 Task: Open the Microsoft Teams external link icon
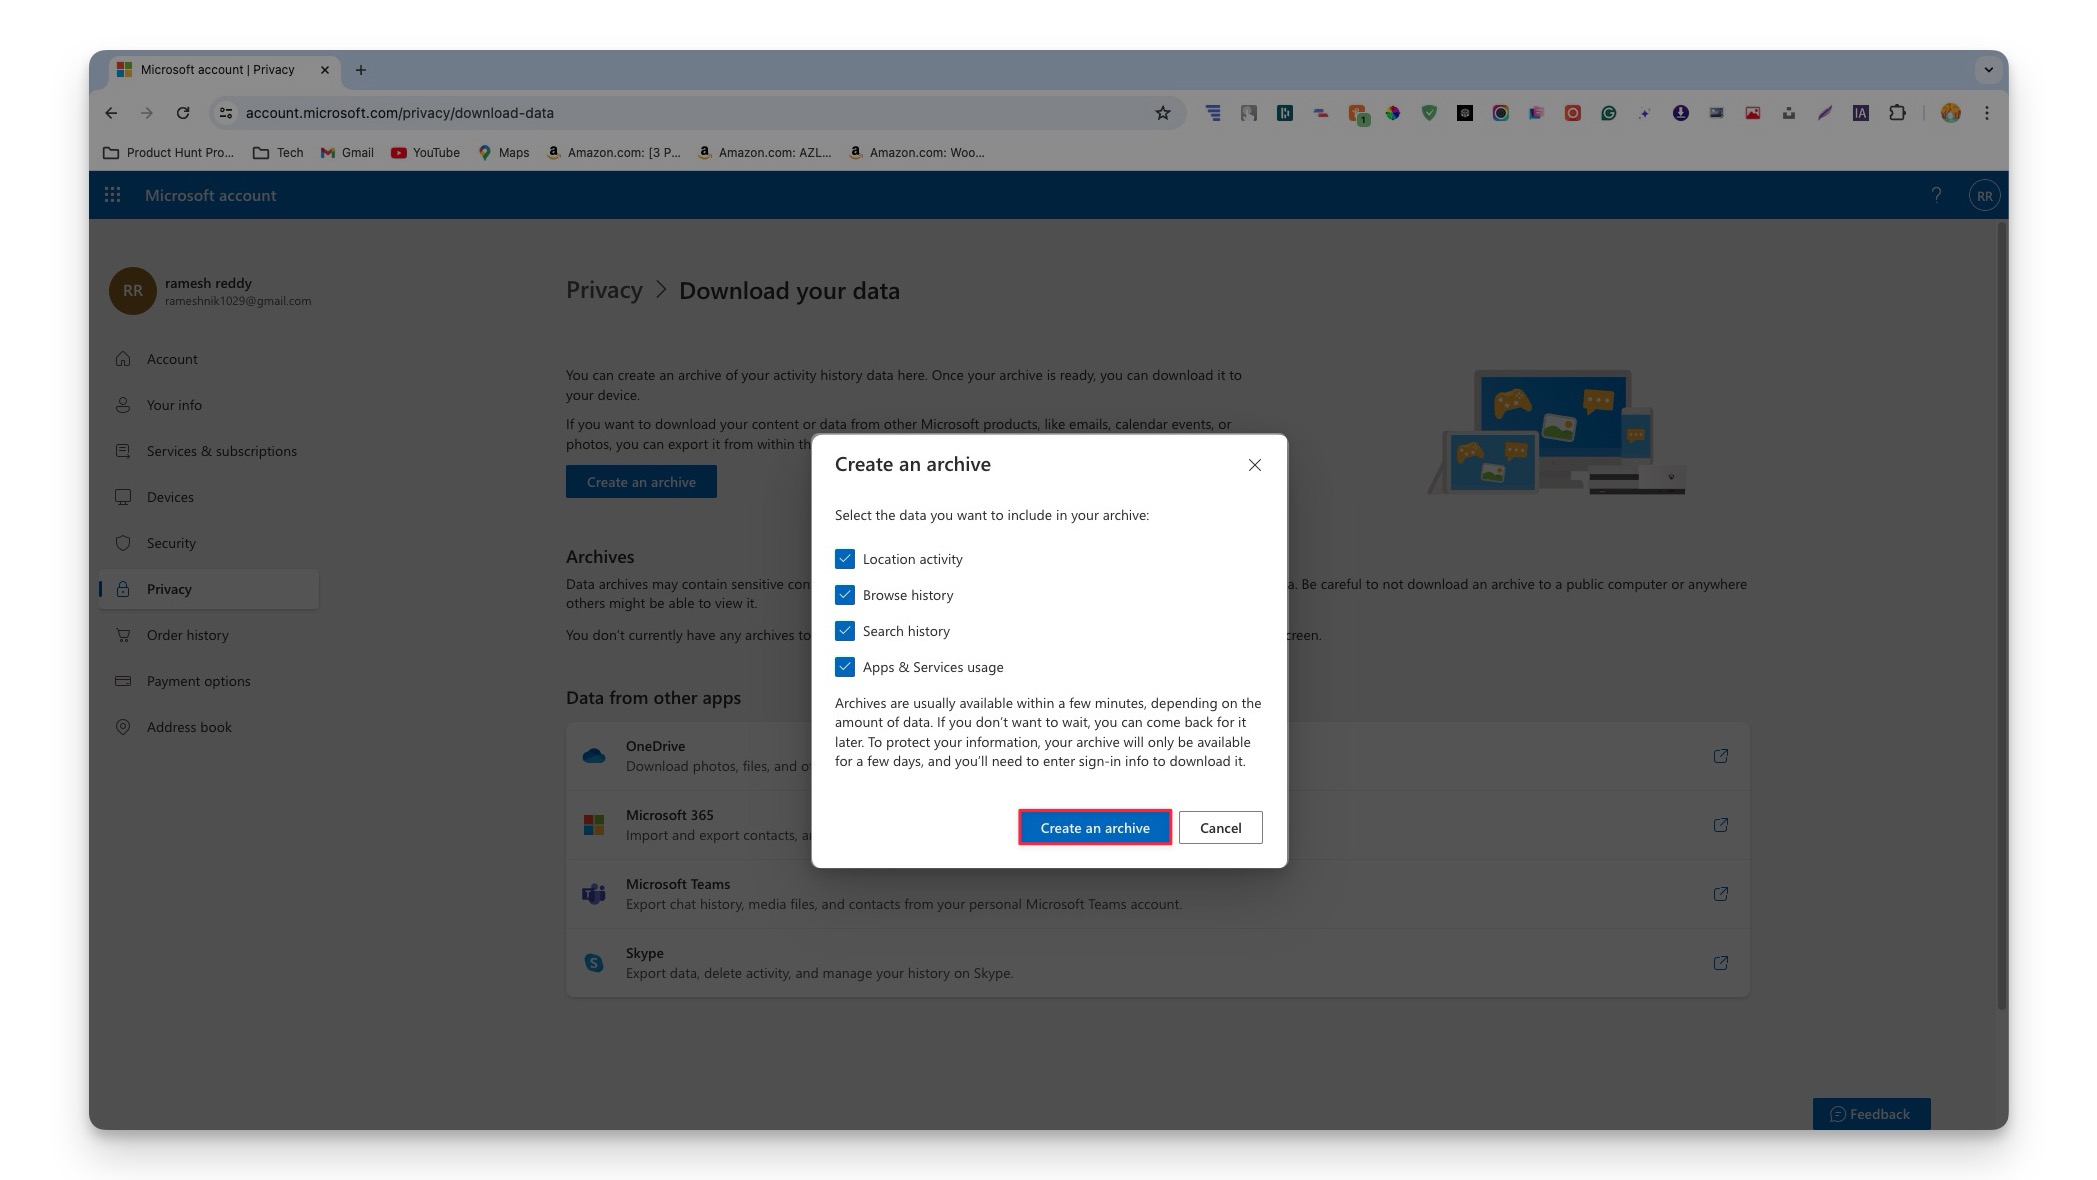[x=1721, y=894]
